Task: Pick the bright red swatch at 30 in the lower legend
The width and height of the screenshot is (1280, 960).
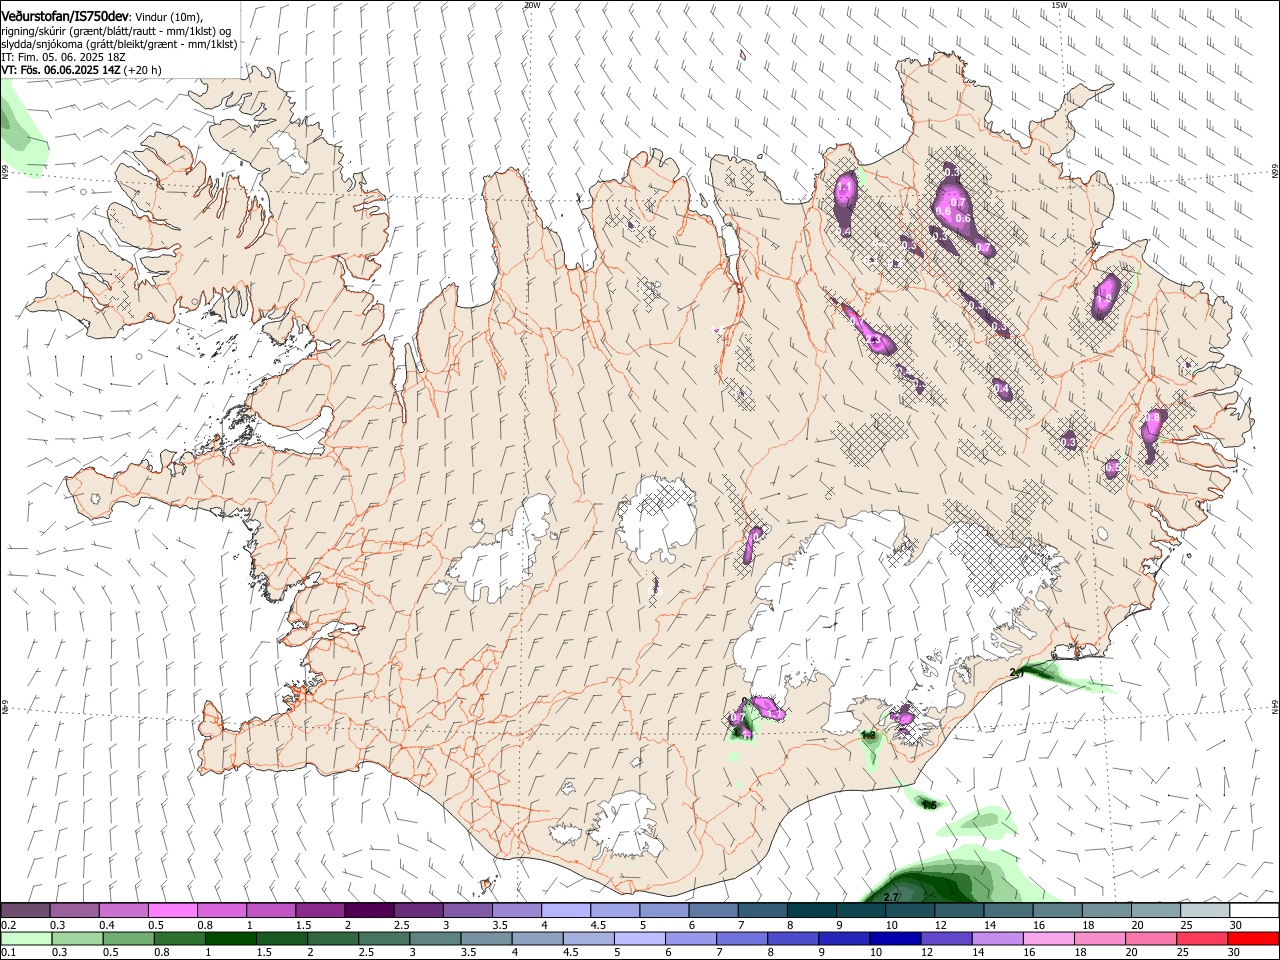Action: coord(1253,938)
